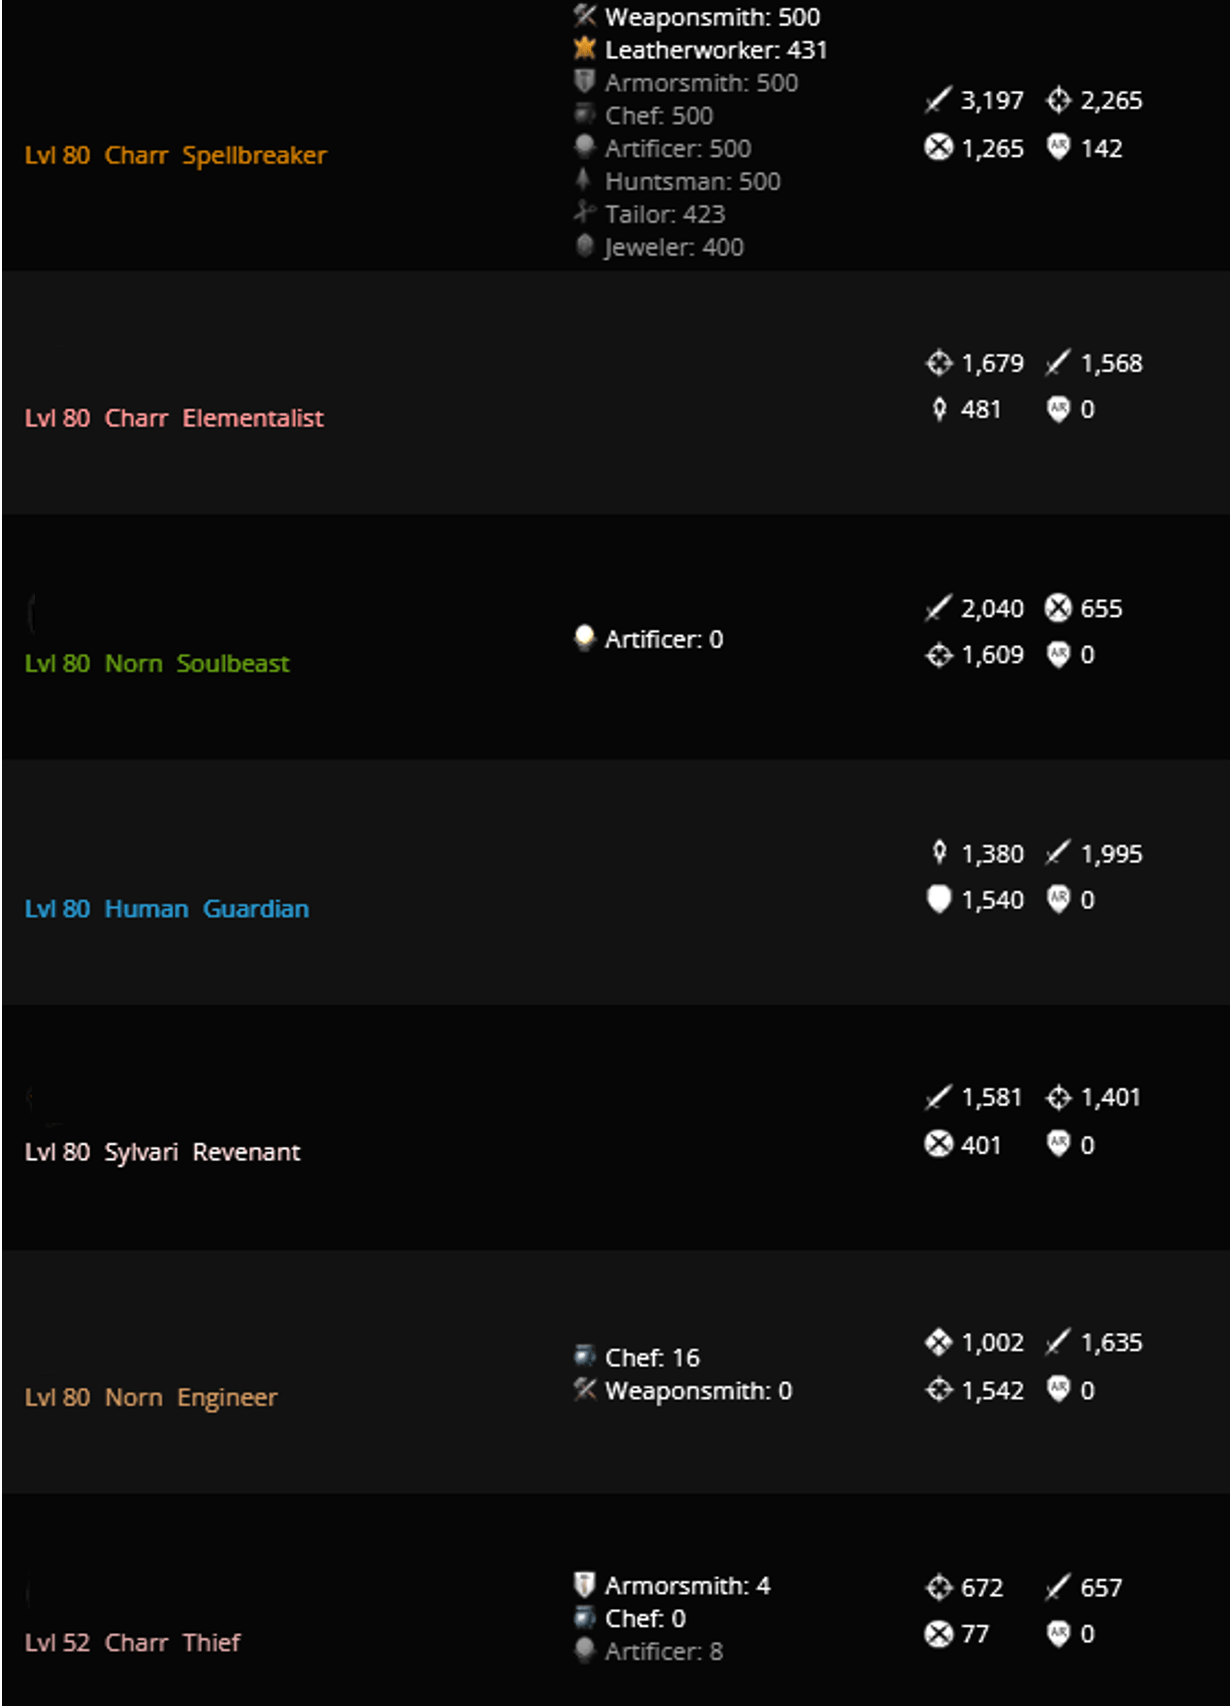
Task: Click the orange Leatherworker 431 icon
Action: (x=585, y=49)
